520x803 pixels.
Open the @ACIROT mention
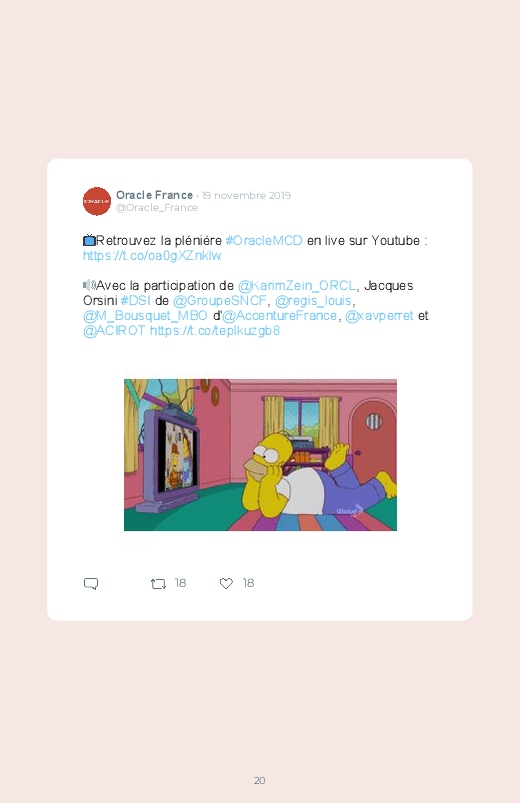(x=114, y=331)
